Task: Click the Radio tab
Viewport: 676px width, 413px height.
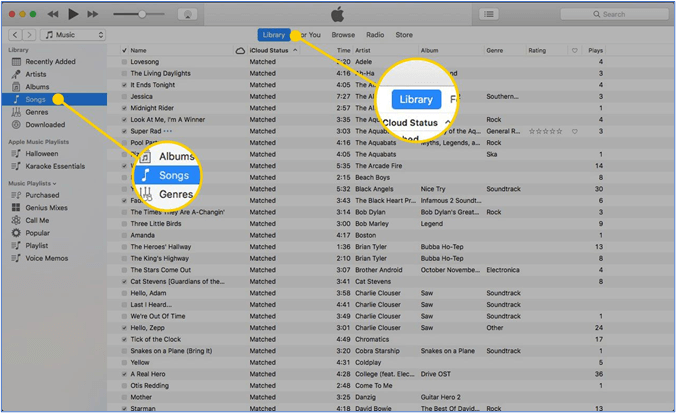Action: pos(374,35)
